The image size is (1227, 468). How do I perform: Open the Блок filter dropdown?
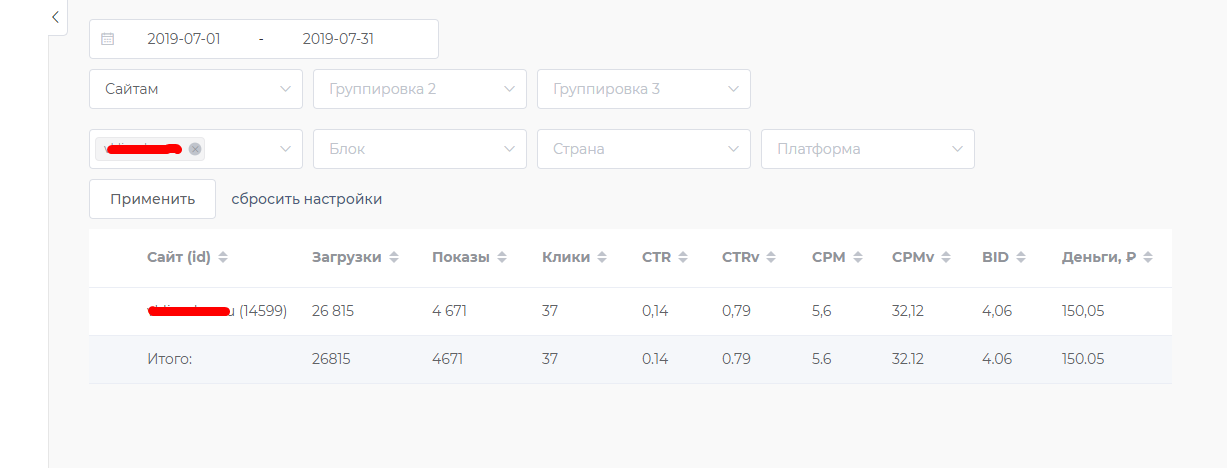click(420, 149)
